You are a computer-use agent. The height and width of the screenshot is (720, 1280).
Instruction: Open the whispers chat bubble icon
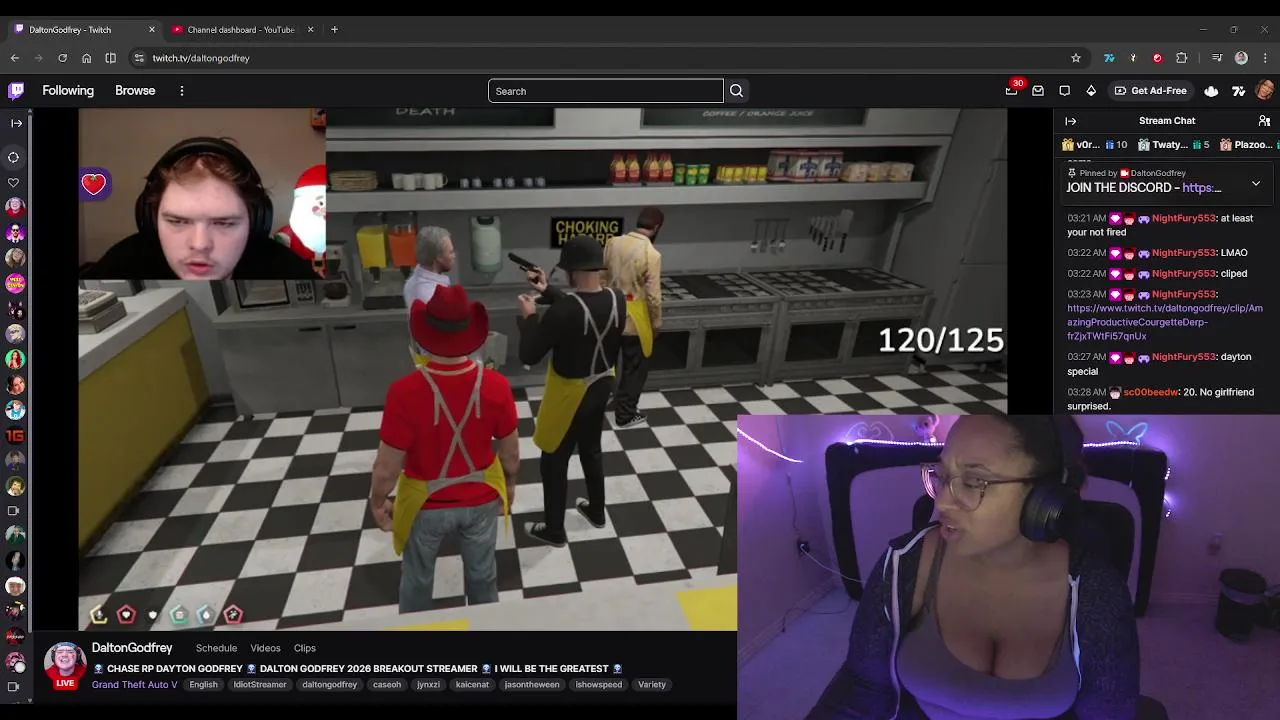pyautogui.click(x=1064, y=91)
